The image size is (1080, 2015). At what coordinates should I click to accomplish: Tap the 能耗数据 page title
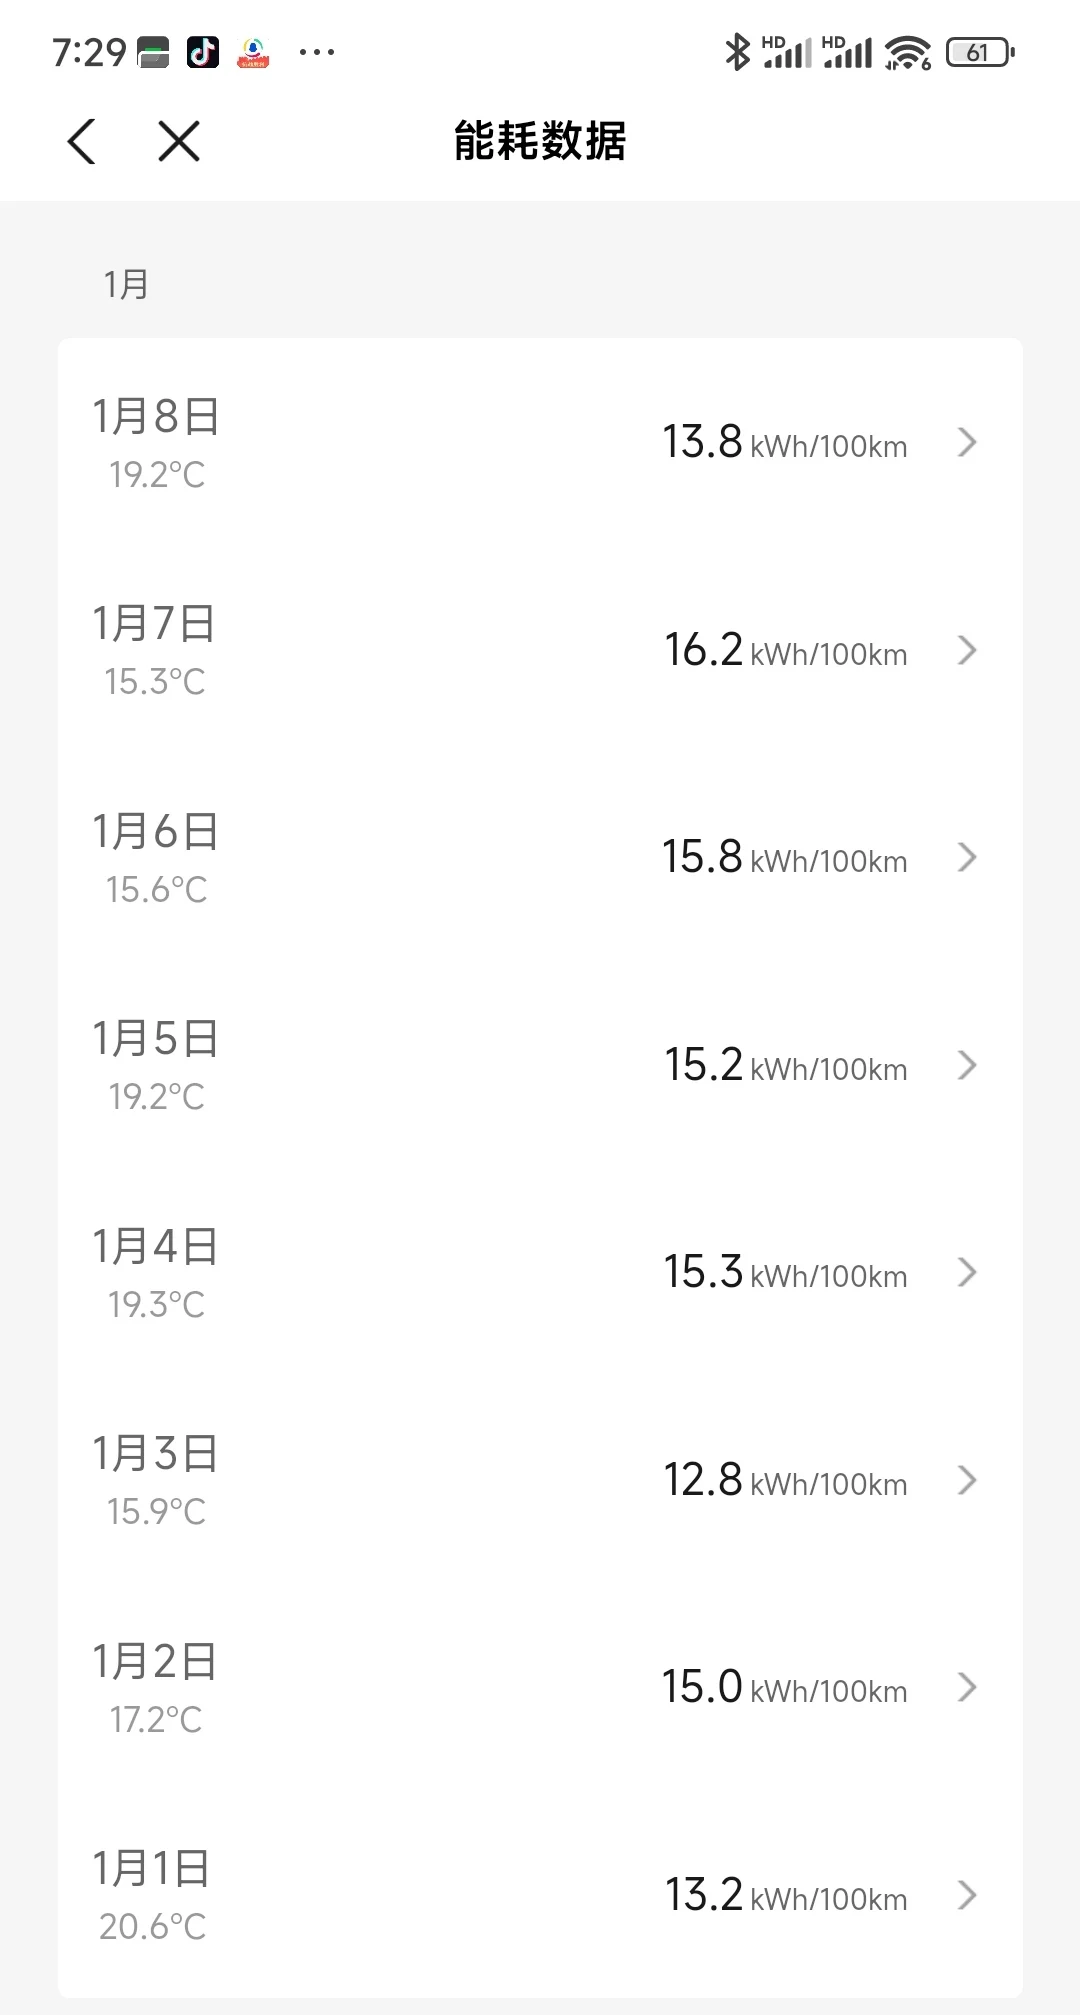540,141
